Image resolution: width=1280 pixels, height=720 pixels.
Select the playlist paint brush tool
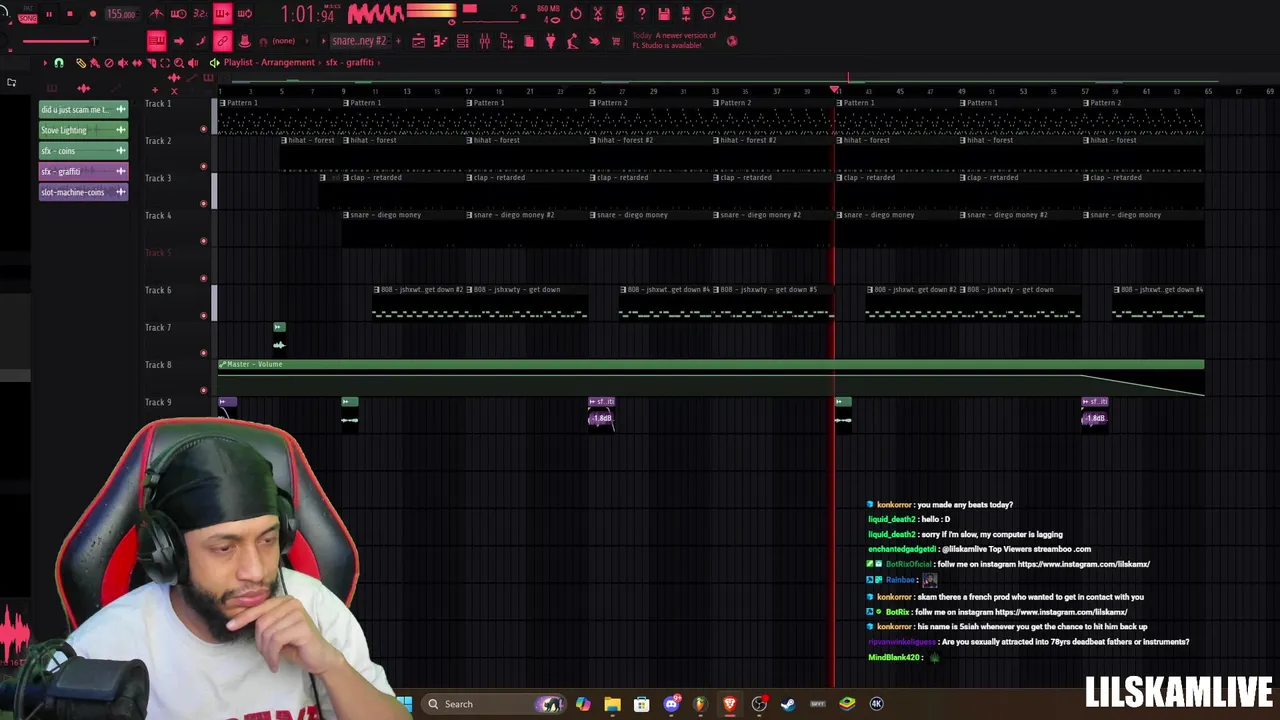(94, 63)
